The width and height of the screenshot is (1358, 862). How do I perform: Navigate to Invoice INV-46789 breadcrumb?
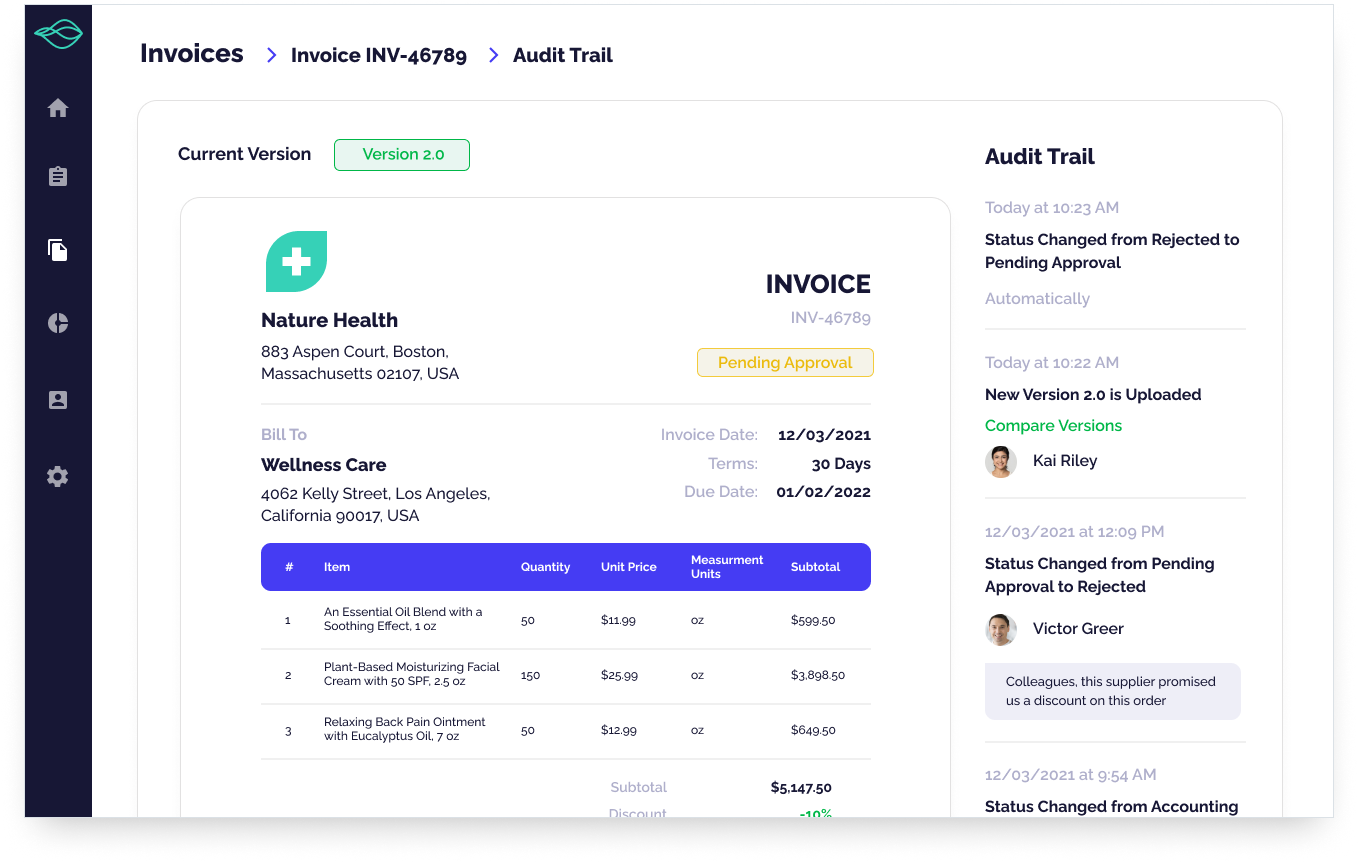tap(378, 56)
